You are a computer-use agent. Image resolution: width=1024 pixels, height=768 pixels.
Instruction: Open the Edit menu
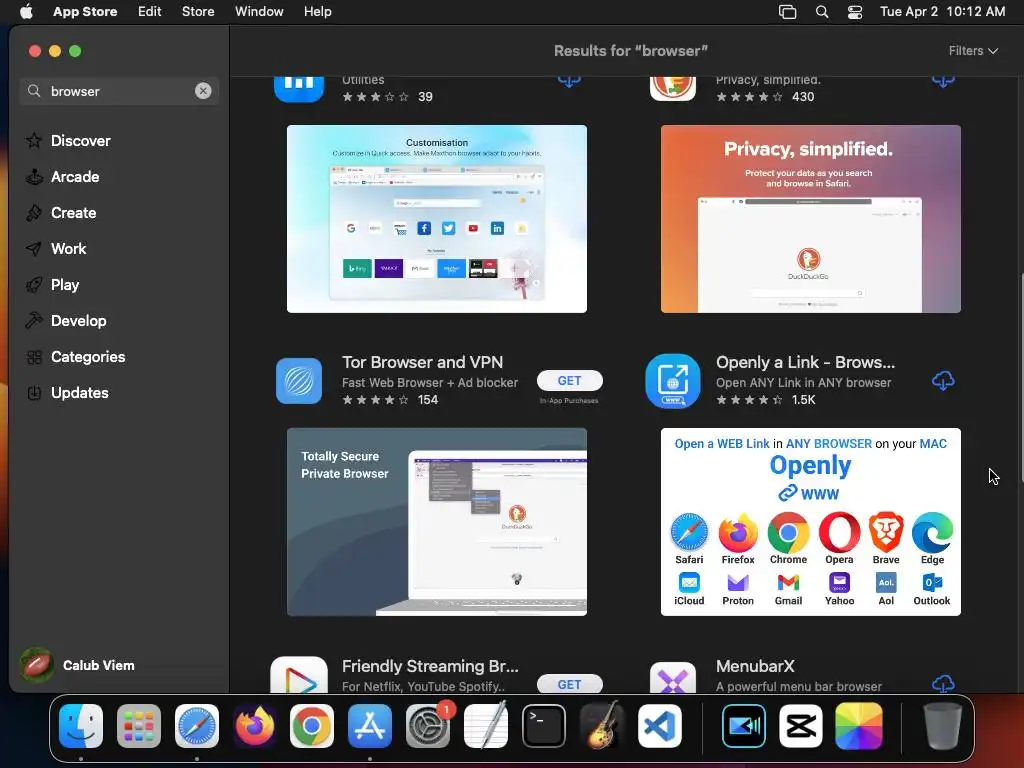click(x=150, y=11)
